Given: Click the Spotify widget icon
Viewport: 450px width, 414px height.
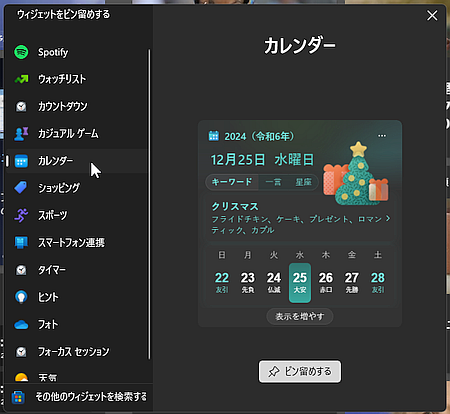Looking at the screenshot, I should pos(21,52).
